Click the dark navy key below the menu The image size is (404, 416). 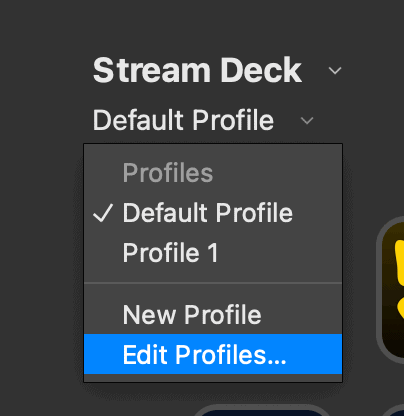coord(262,411)
